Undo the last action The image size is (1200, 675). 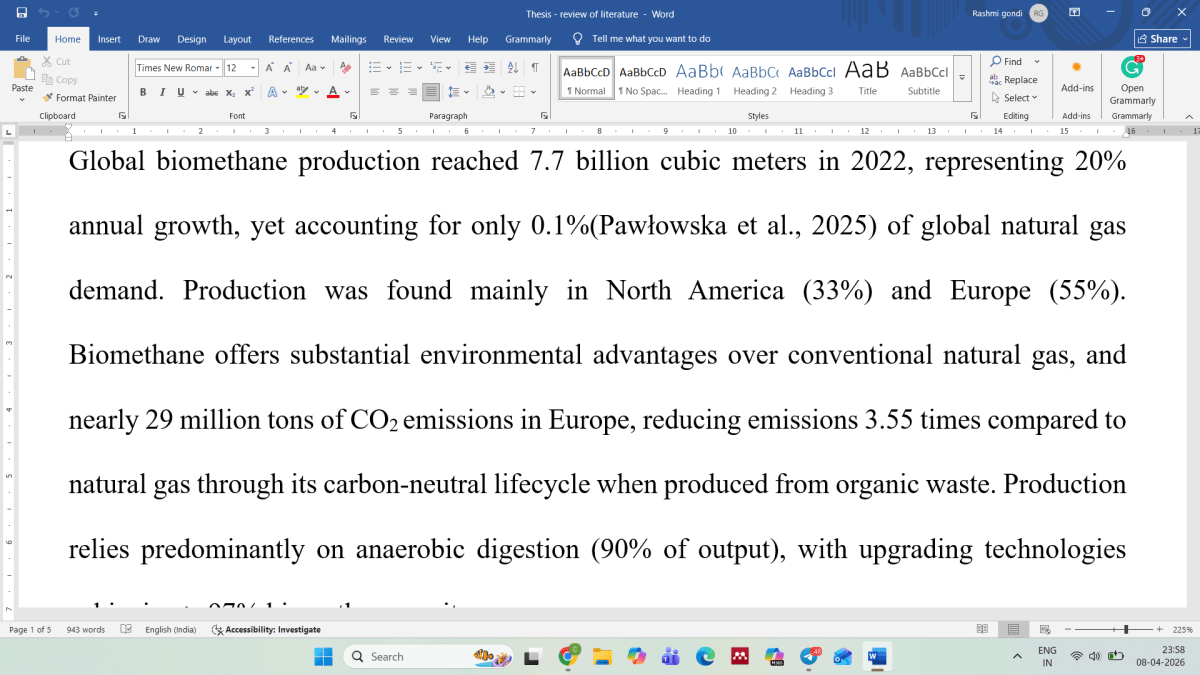(x=44, y=13)
